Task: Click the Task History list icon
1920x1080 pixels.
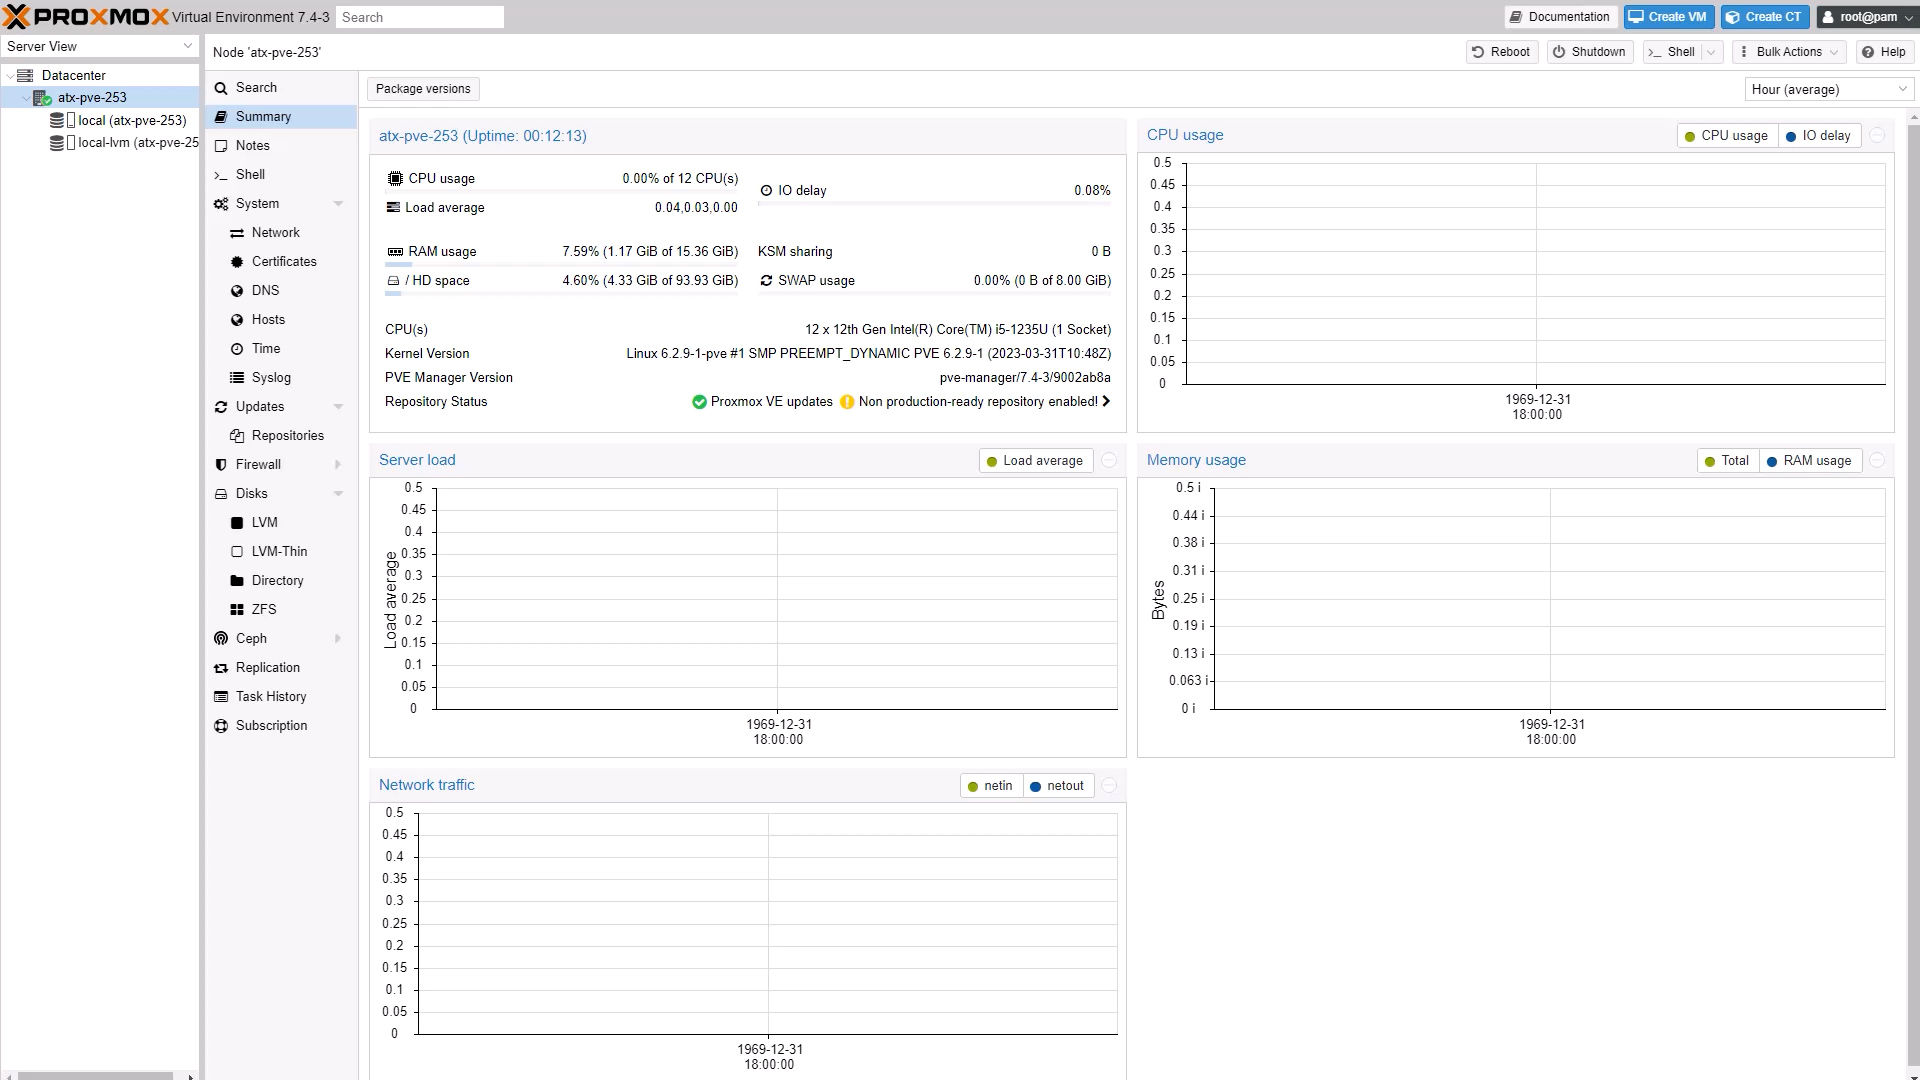Action: tap(221, 696)
